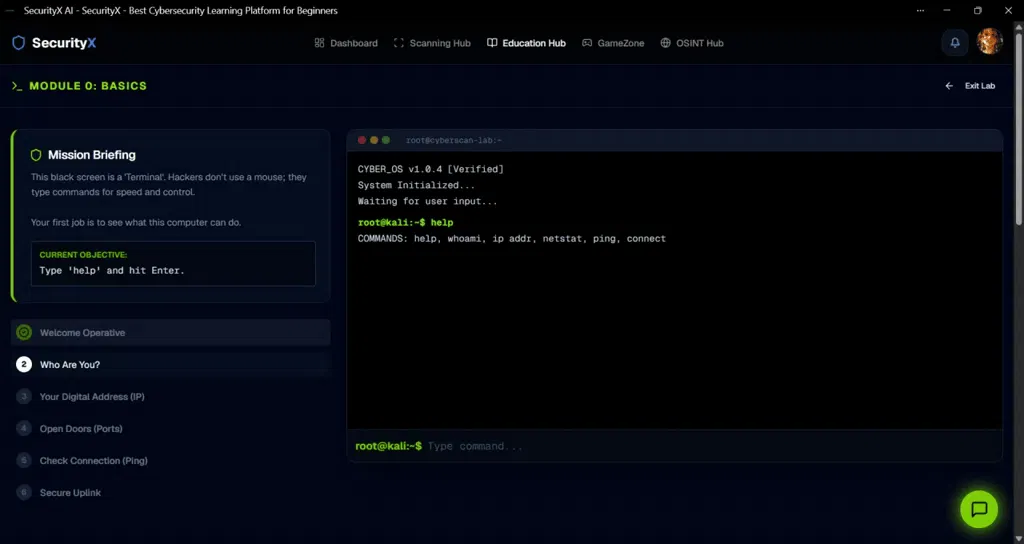The width and height of the screenshot is (1024, 544).
Task: Click the CURRENT OBJECTIVE label
Action: coord(83,255)
